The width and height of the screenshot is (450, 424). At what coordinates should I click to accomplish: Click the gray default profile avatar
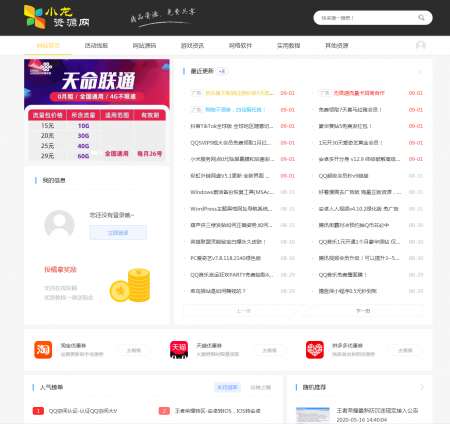59,224
